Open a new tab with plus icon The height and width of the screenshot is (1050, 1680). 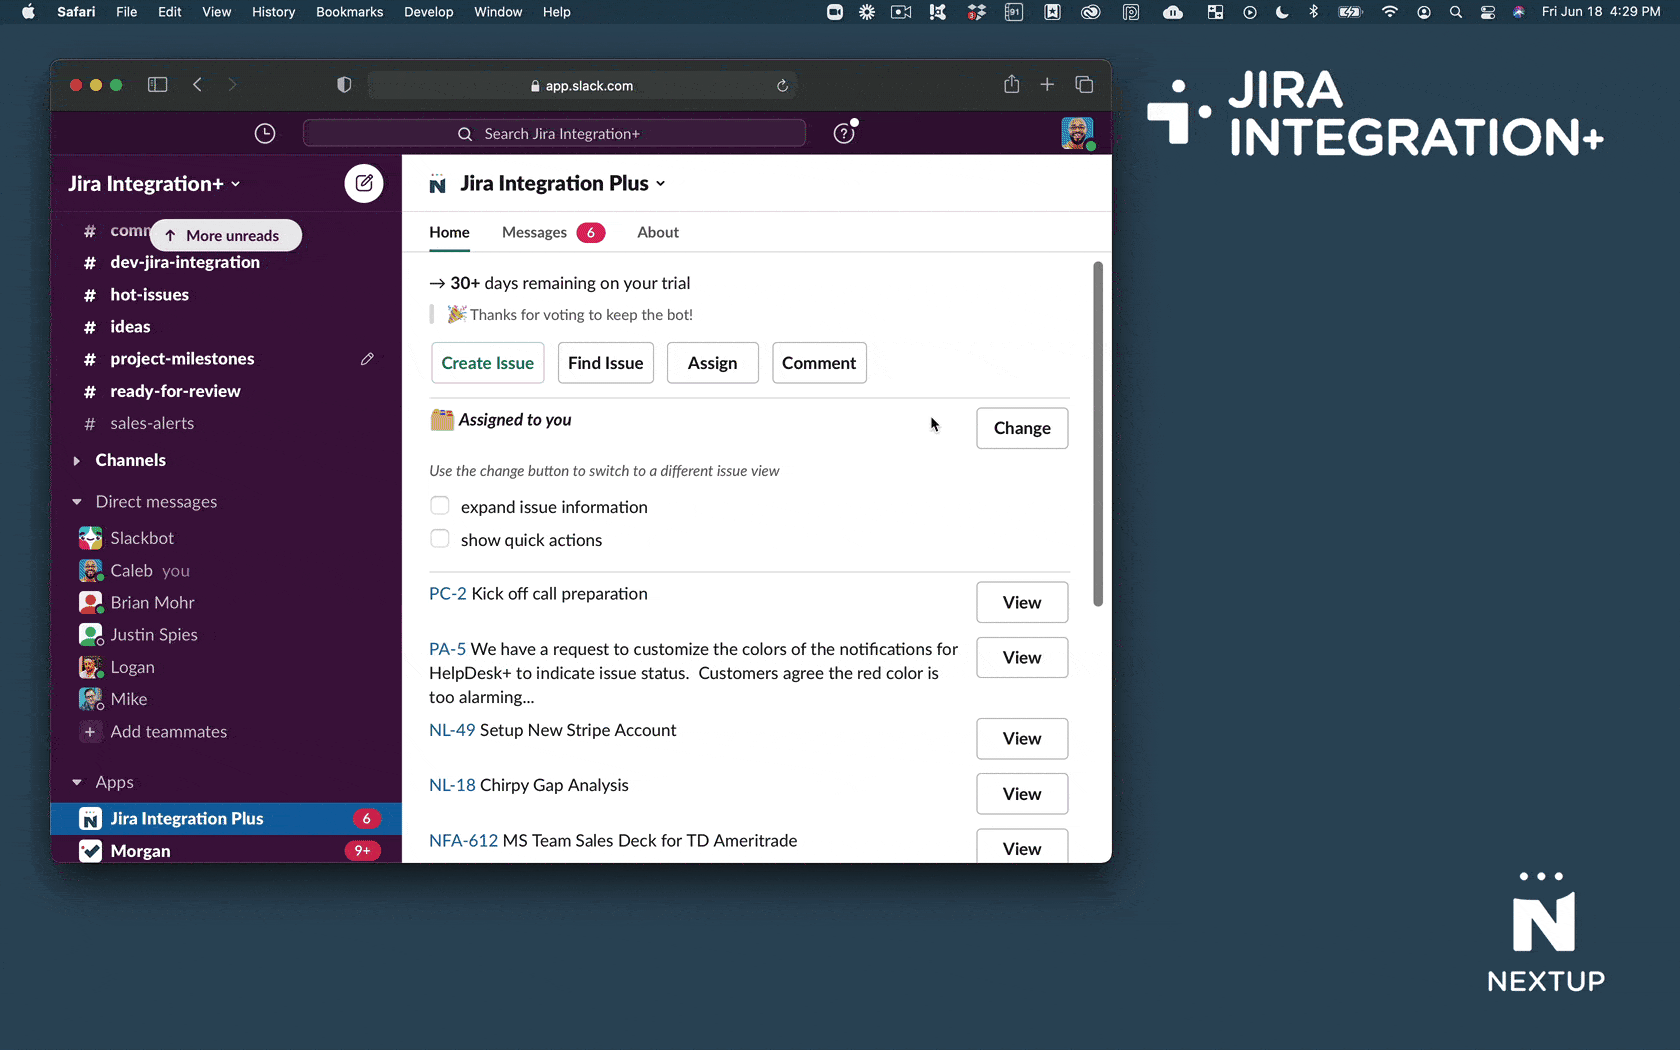point(1047,85)
